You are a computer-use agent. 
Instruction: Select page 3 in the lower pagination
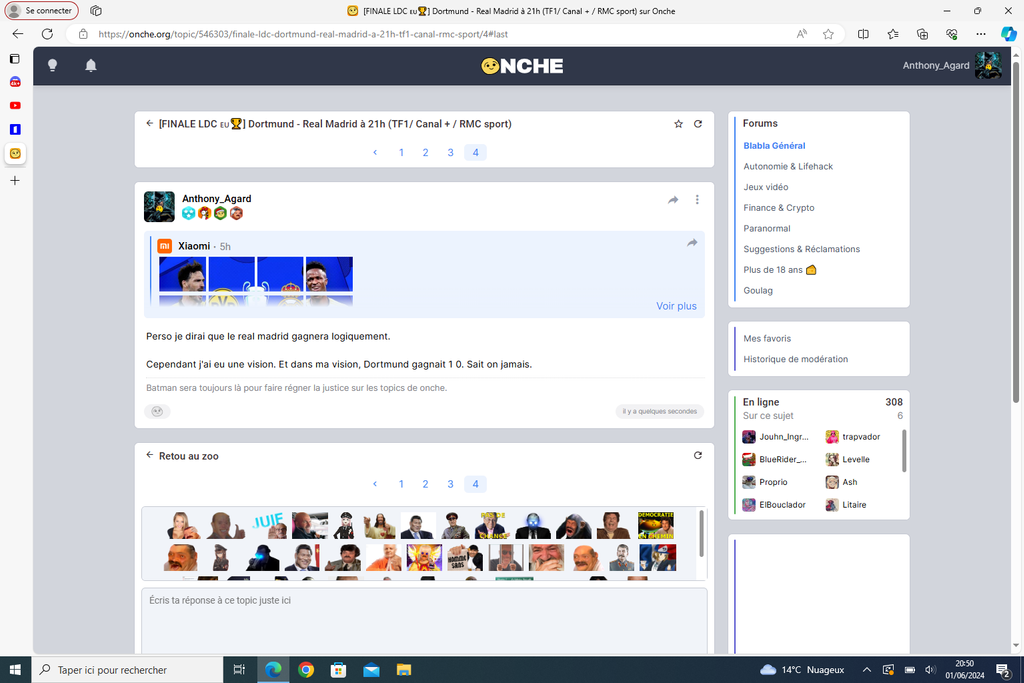(450, 484)
